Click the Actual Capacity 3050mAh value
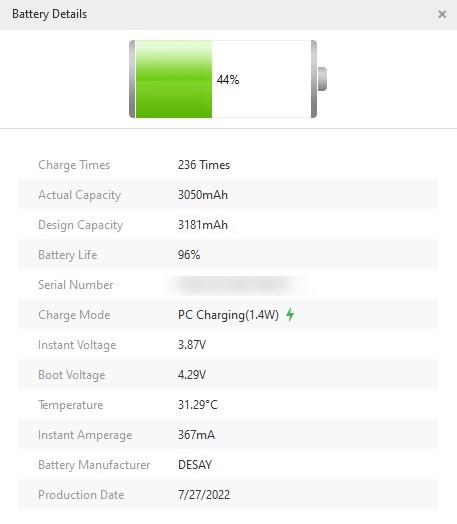 (203, 195)
